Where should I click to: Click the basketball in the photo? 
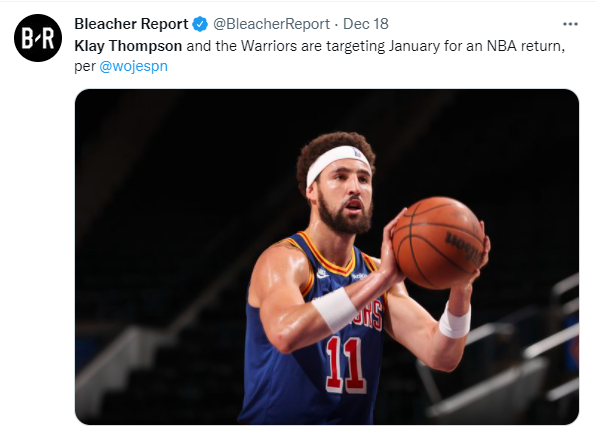coord(438,243)
